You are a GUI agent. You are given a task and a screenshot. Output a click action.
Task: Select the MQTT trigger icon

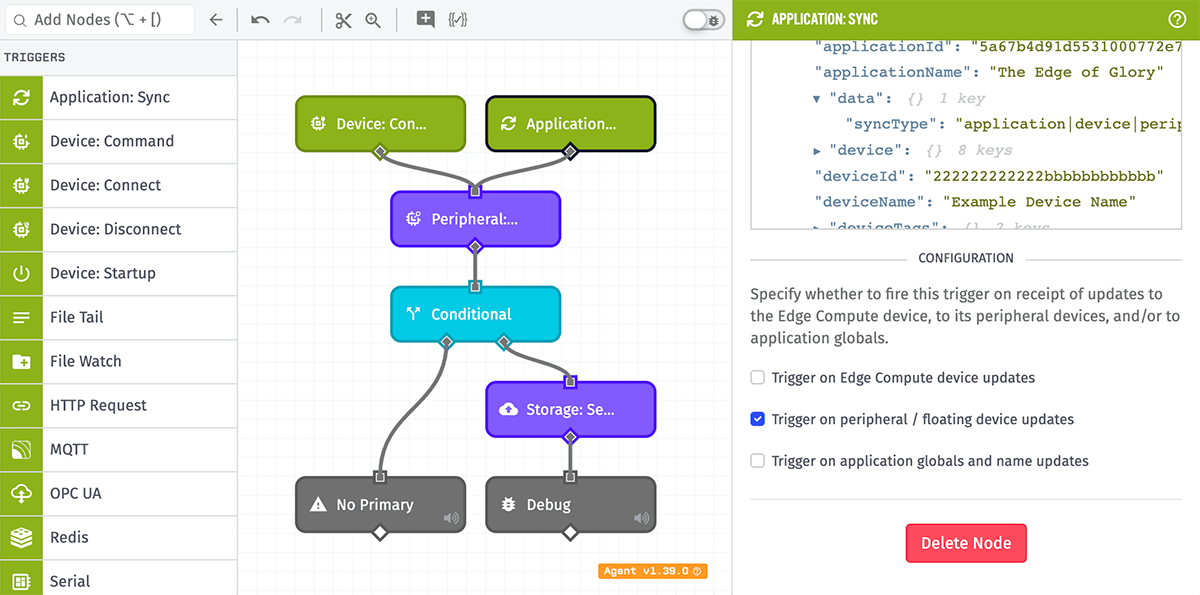(21, 449)
